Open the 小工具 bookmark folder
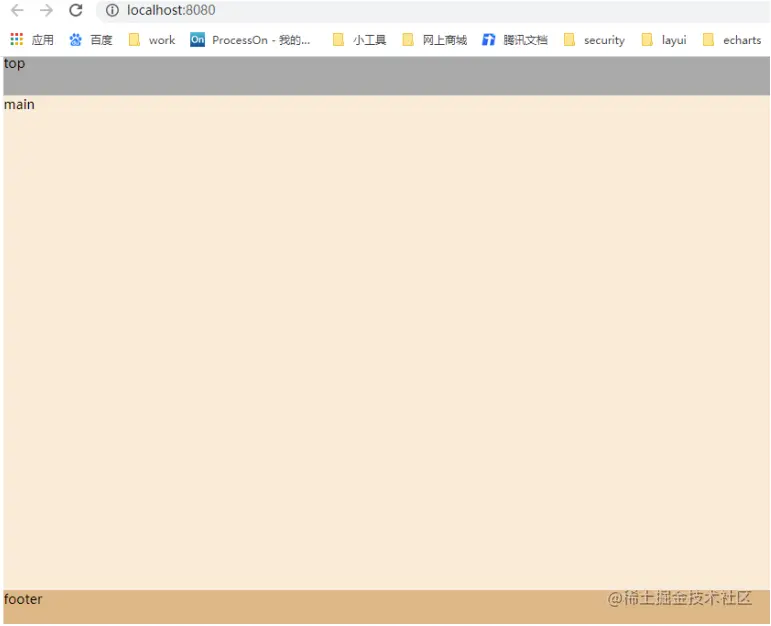Image resolution: width=771 pixels, height=626 pixels. pos(359,40)
